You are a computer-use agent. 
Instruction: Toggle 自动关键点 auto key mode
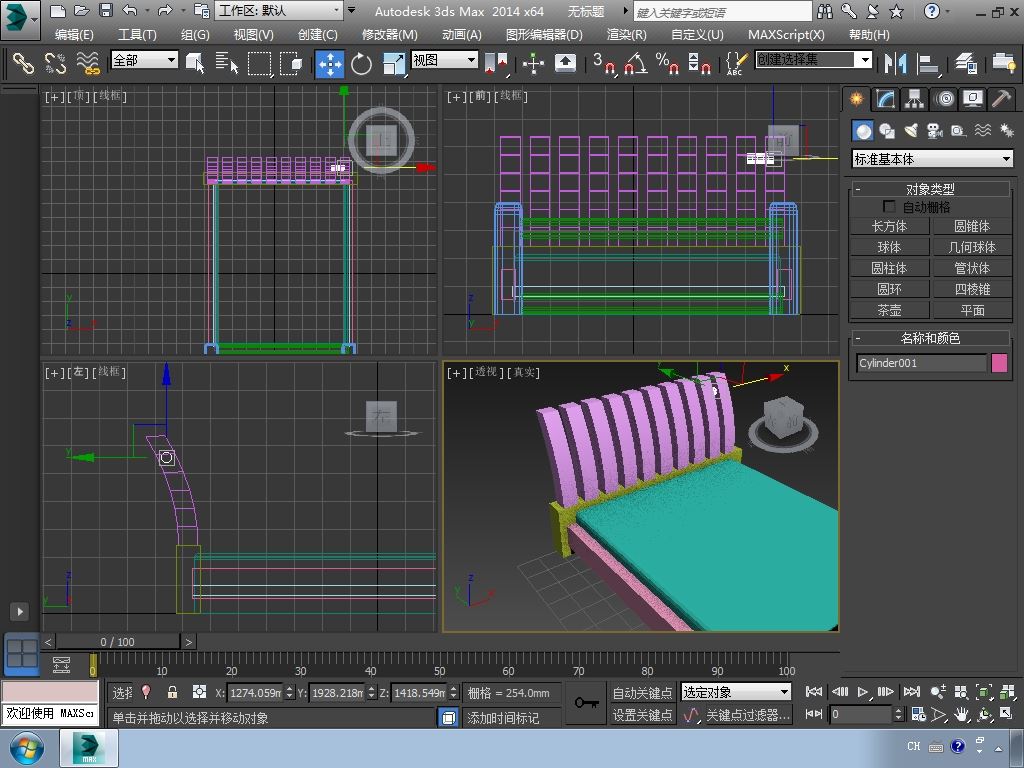coord(642,692)
